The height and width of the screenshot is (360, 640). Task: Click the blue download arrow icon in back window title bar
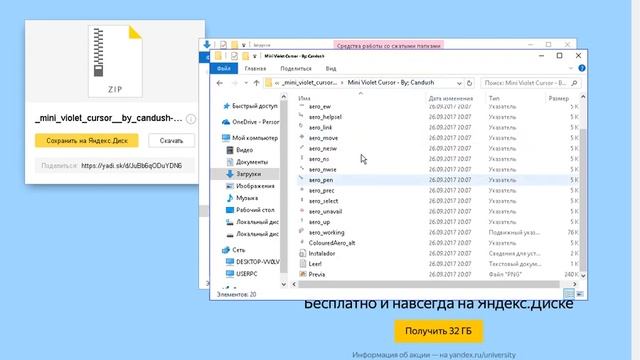207,44
